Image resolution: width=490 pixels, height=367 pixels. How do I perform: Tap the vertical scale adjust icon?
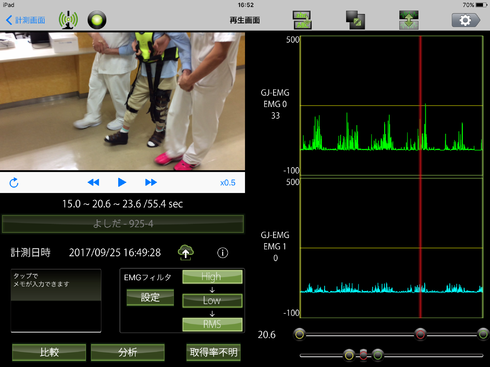(x=409, y=20)
